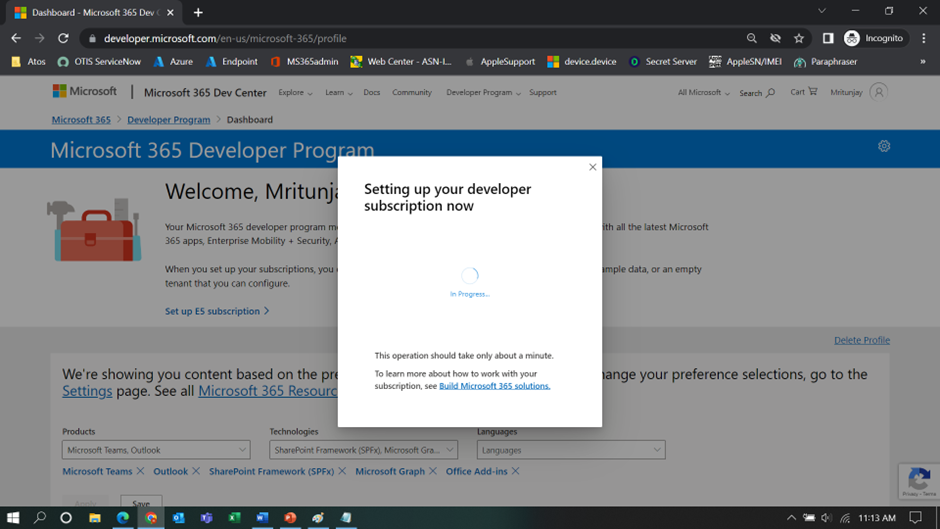This screenshot has width=940, height=529.
Task: Open Word from the taskbar
Action: (263, 518)
